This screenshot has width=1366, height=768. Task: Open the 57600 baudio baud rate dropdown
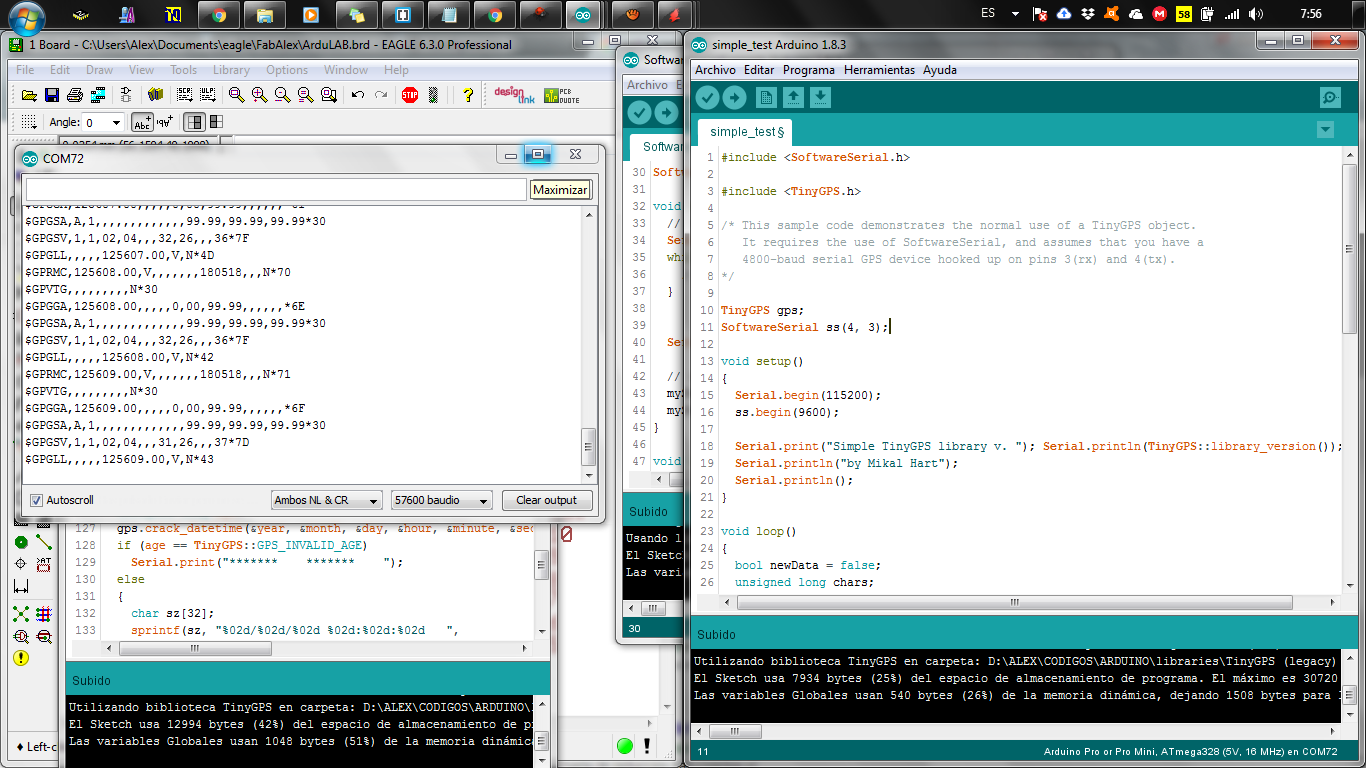point(442,500)
